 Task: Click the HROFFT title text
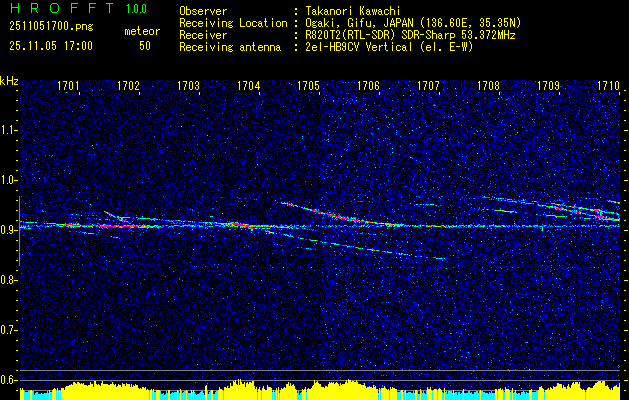point(62,8)
